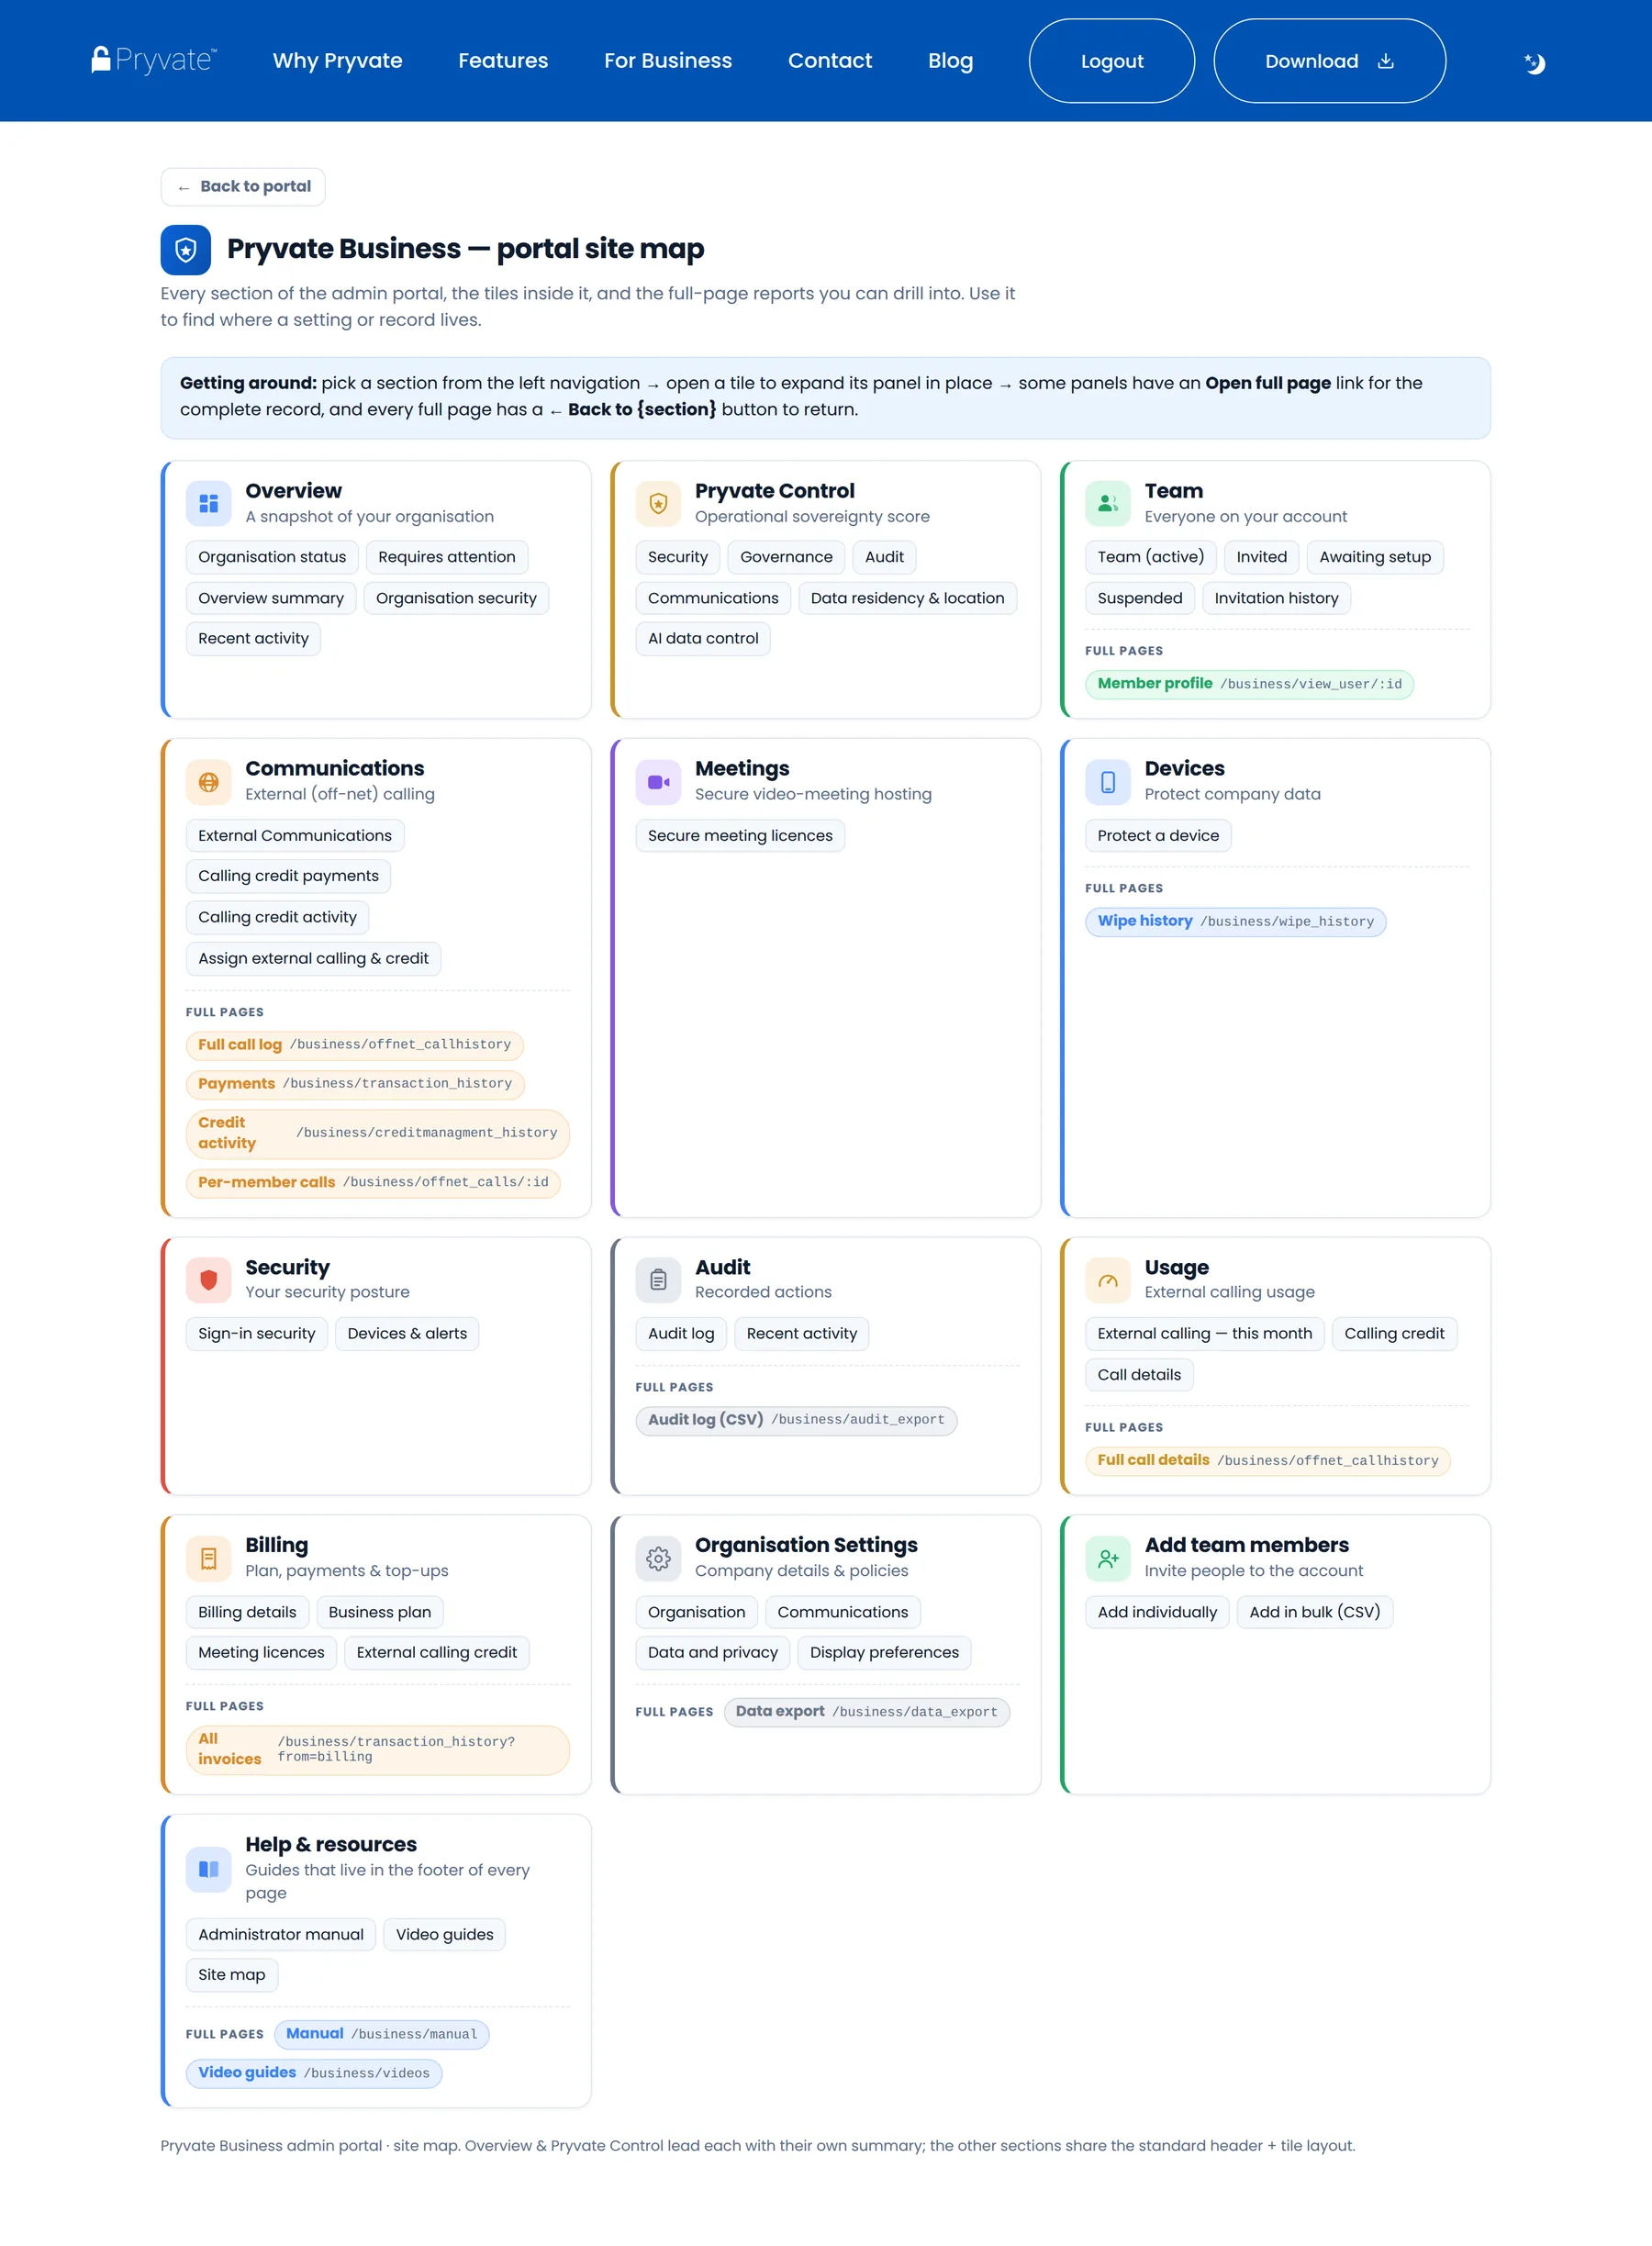Image resolution: width=1652 pixels, height=2246 pixels.
Task: Open the Business plan tile
Action: click(380, 1612)
